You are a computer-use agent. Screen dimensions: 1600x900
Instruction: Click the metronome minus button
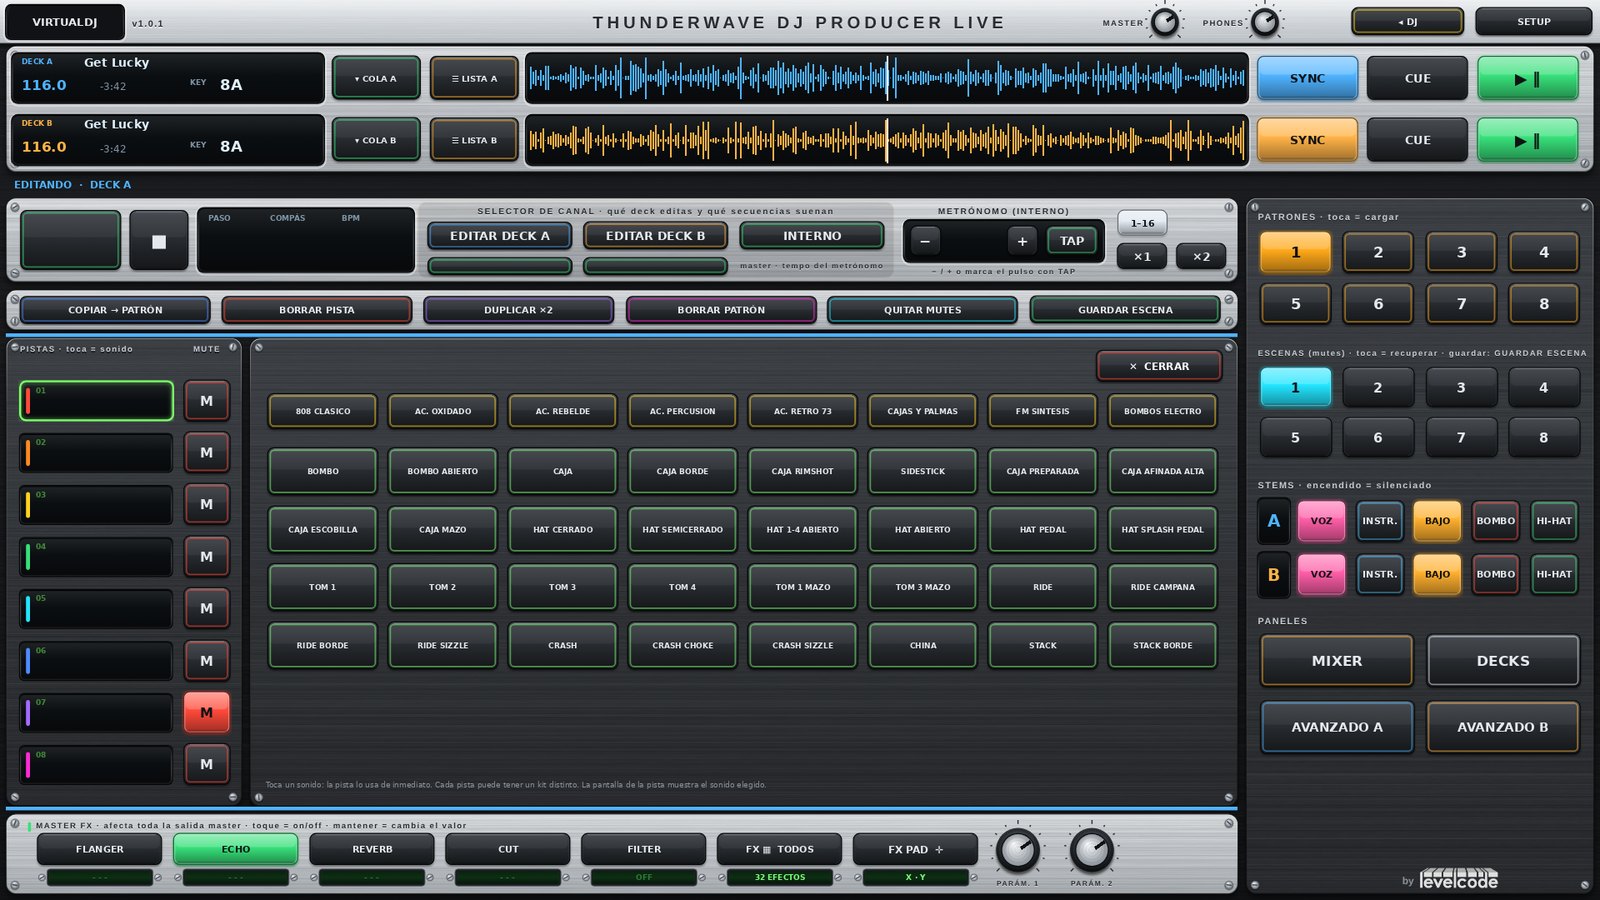925,240
